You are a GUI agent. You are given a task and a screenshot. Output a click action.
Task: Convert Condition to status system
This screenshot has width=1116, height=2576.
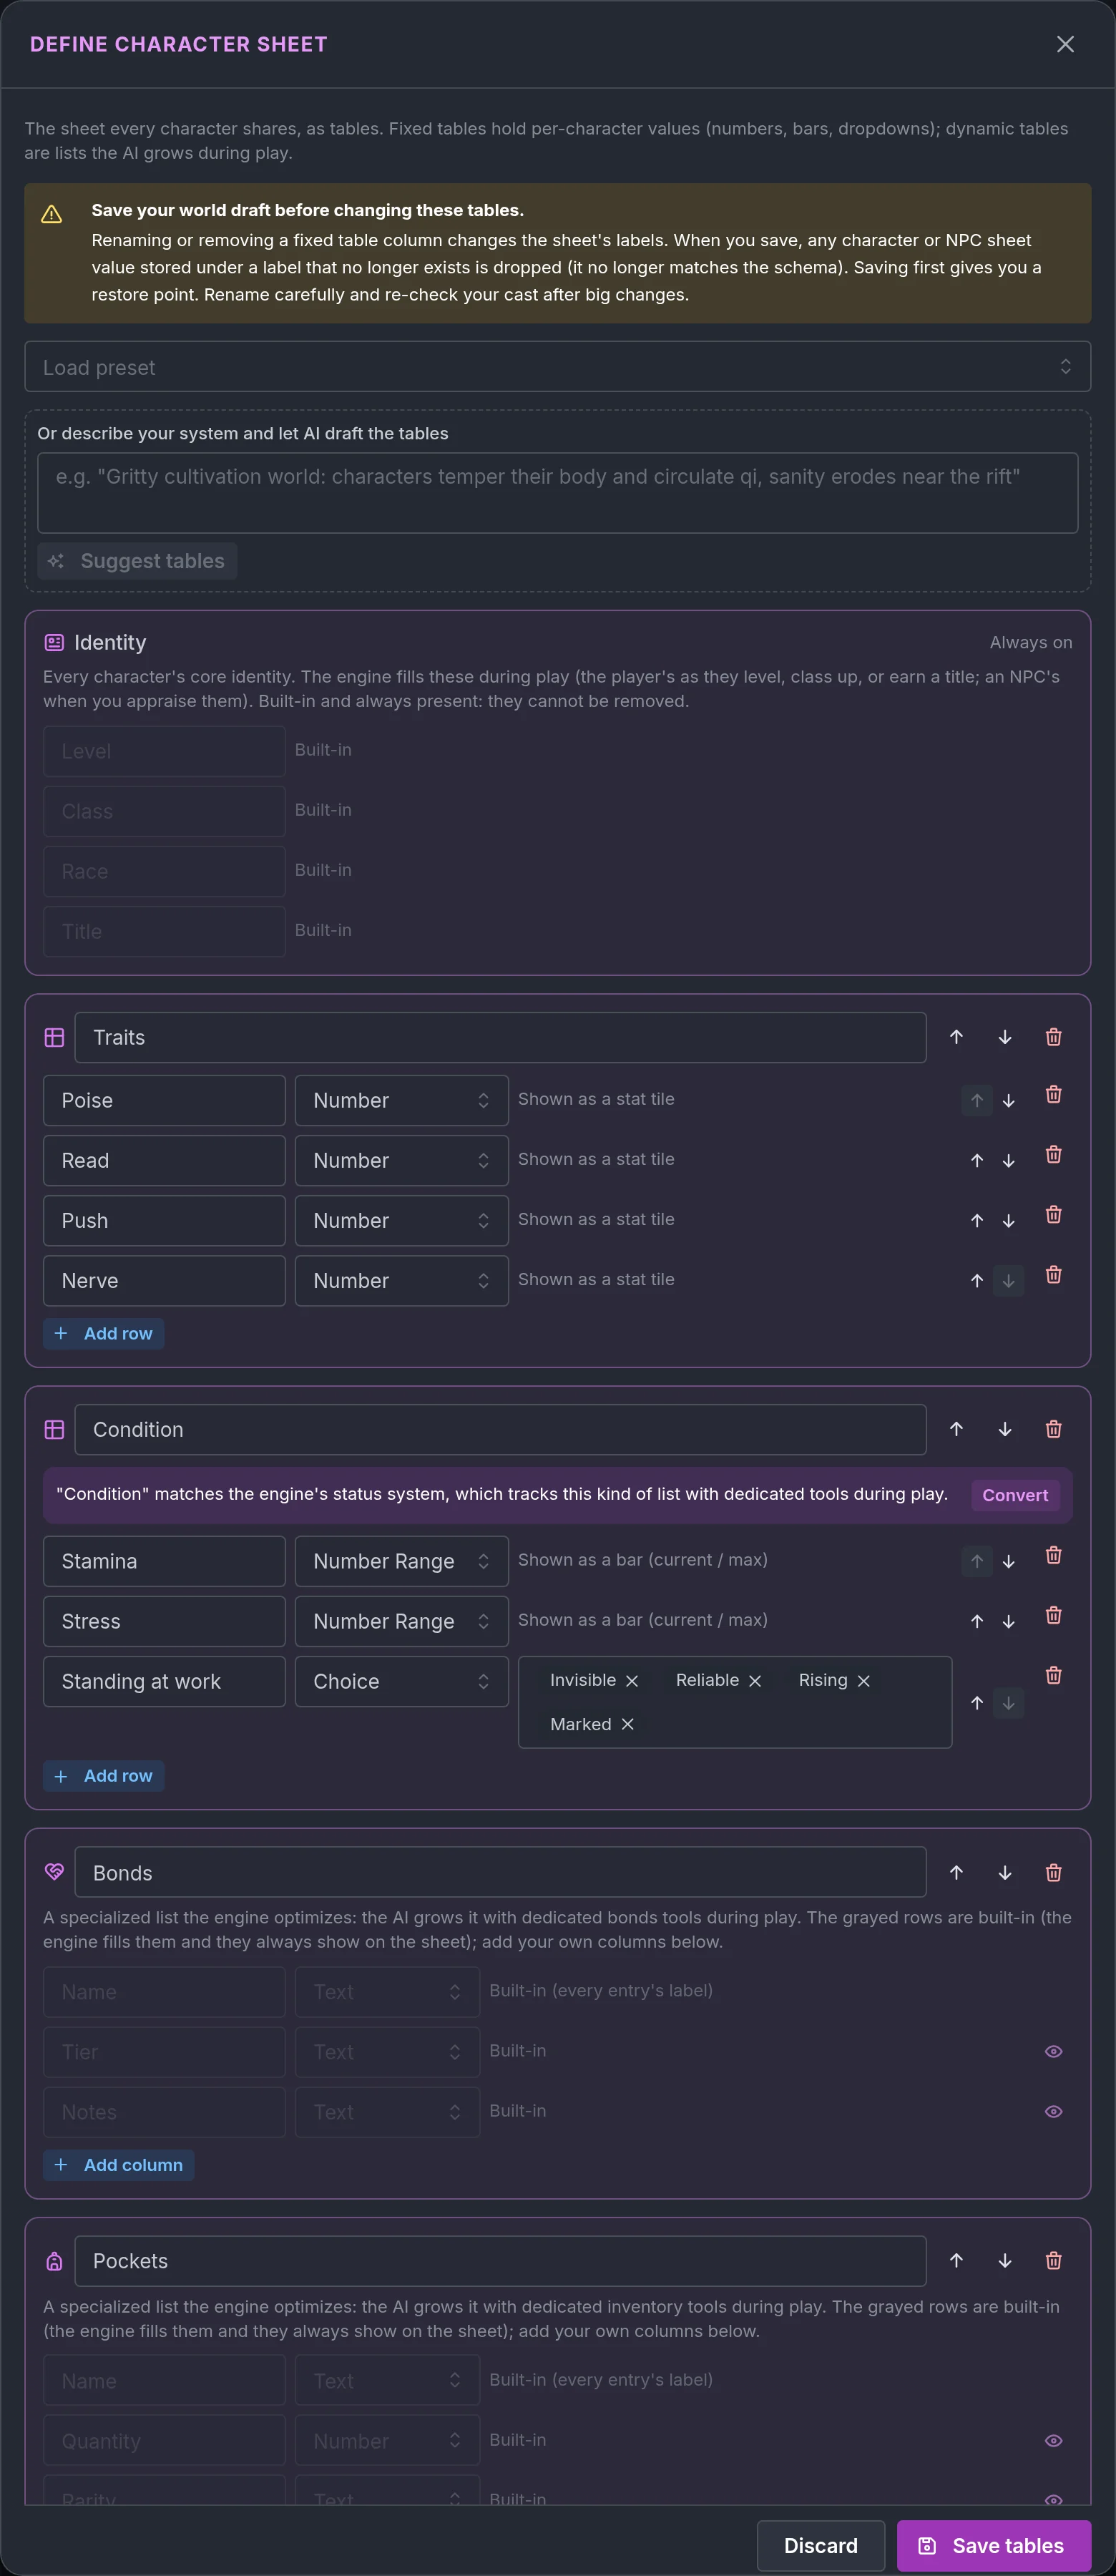pos(1015,1495)
